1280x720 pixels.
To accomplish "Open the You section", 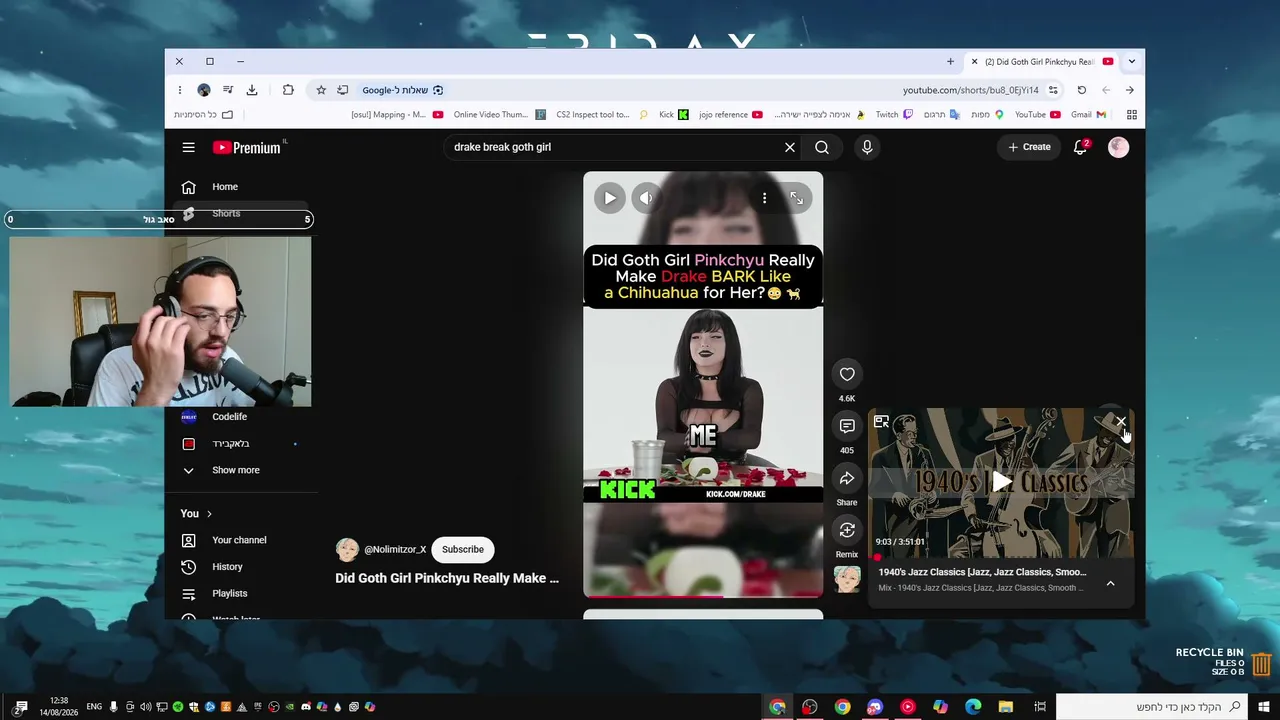I will [196, 513].
